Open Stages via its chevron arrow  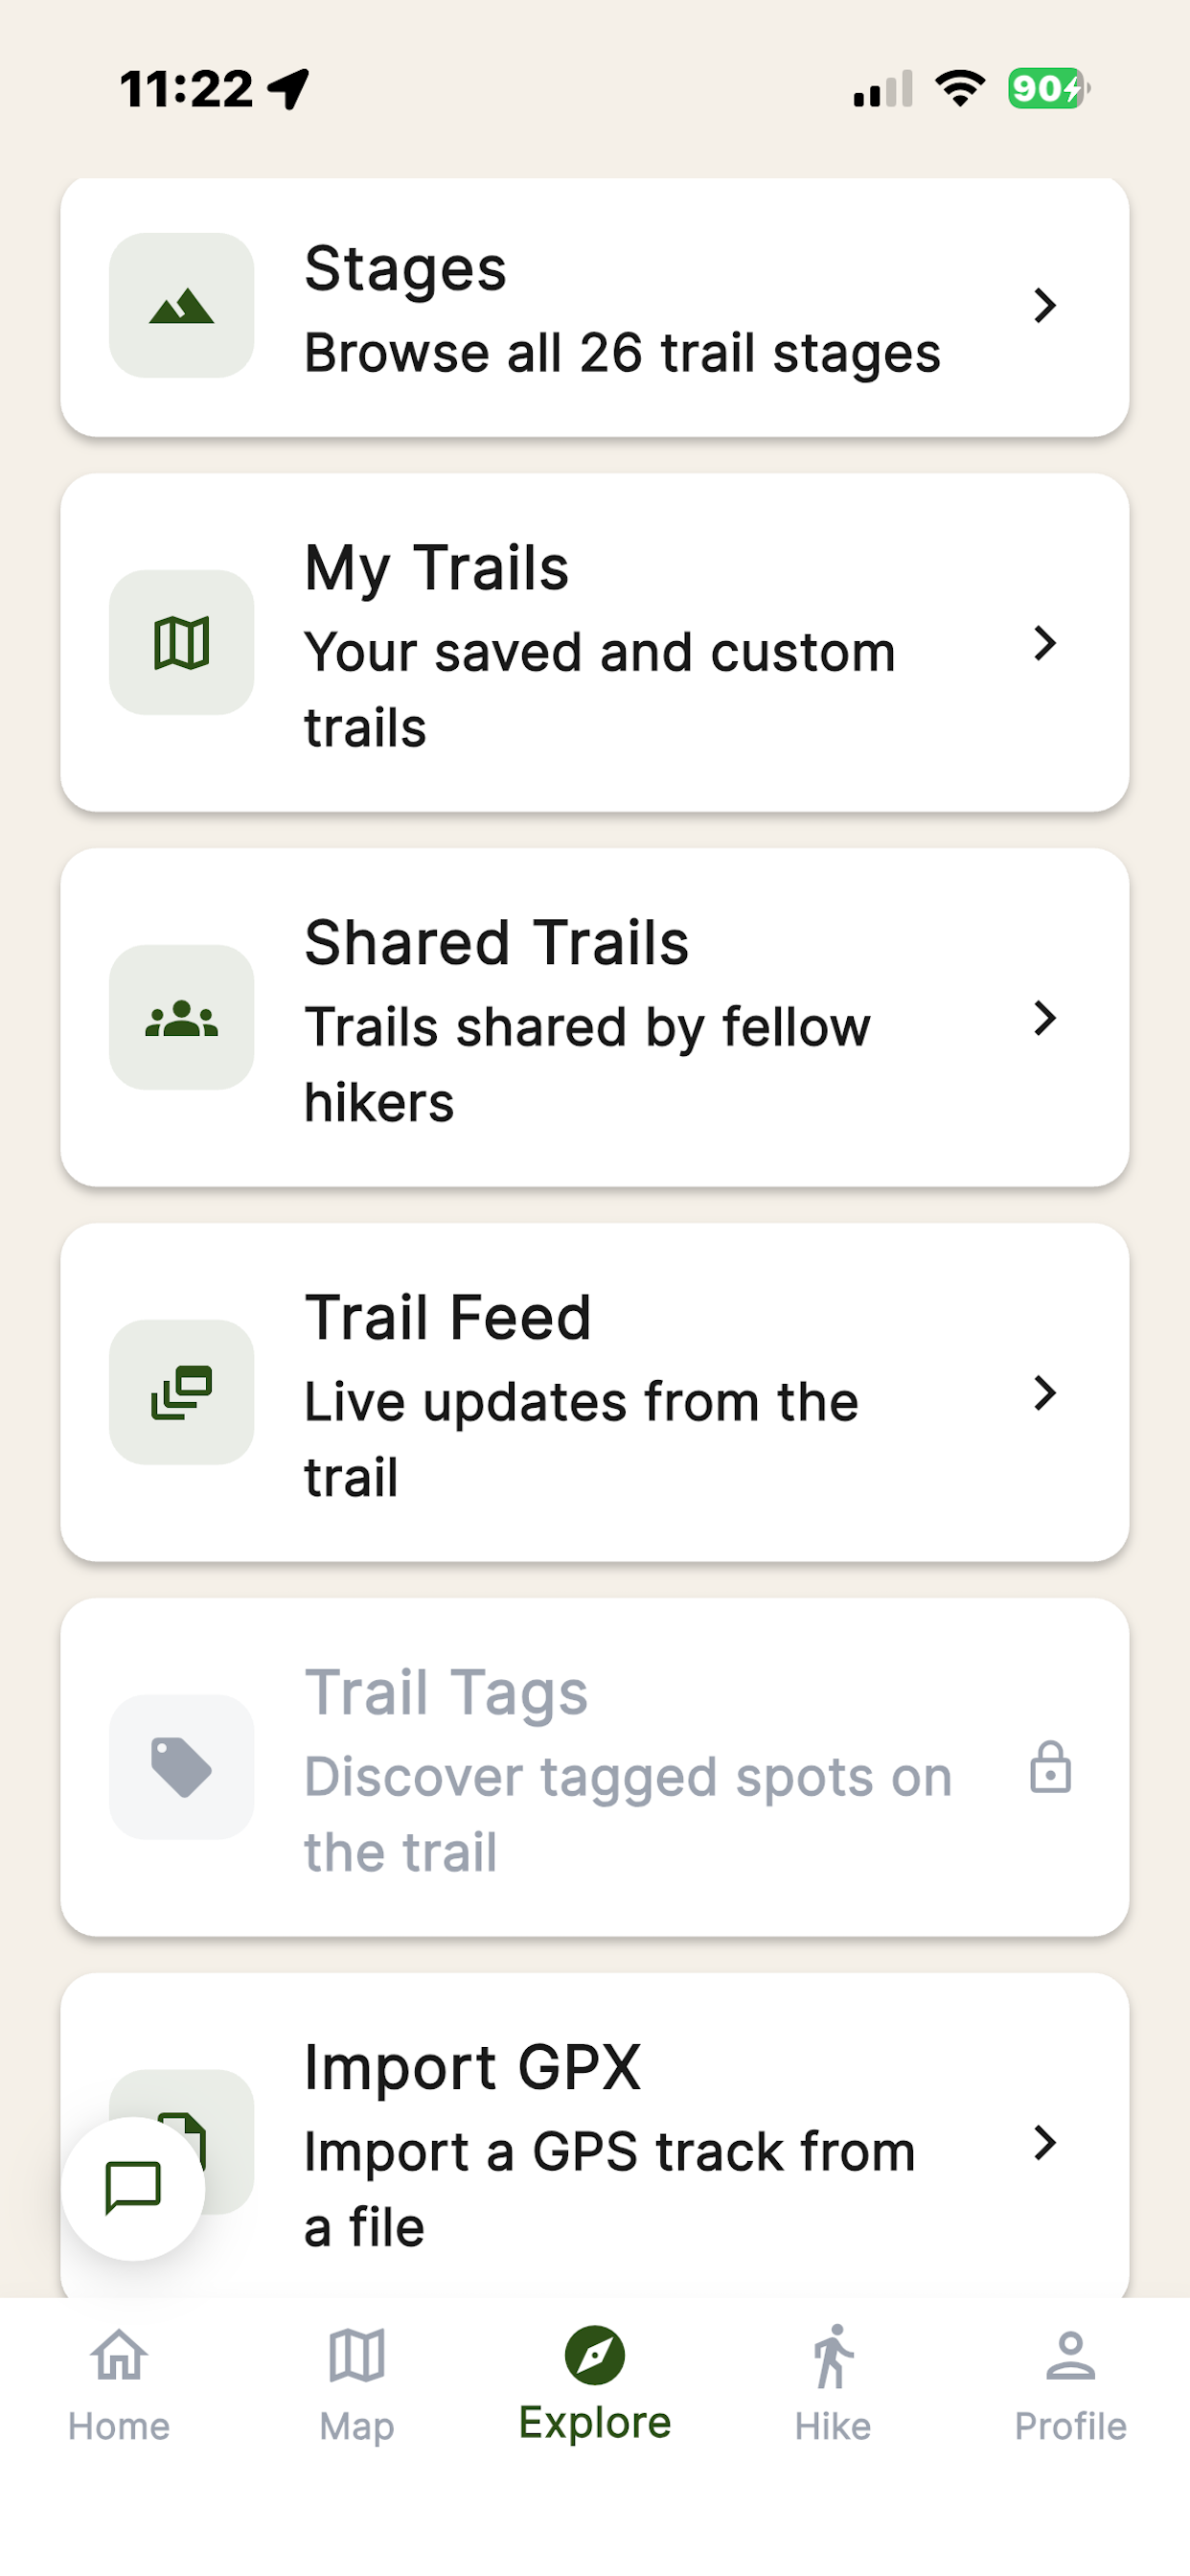click(x=1045, y=306)
